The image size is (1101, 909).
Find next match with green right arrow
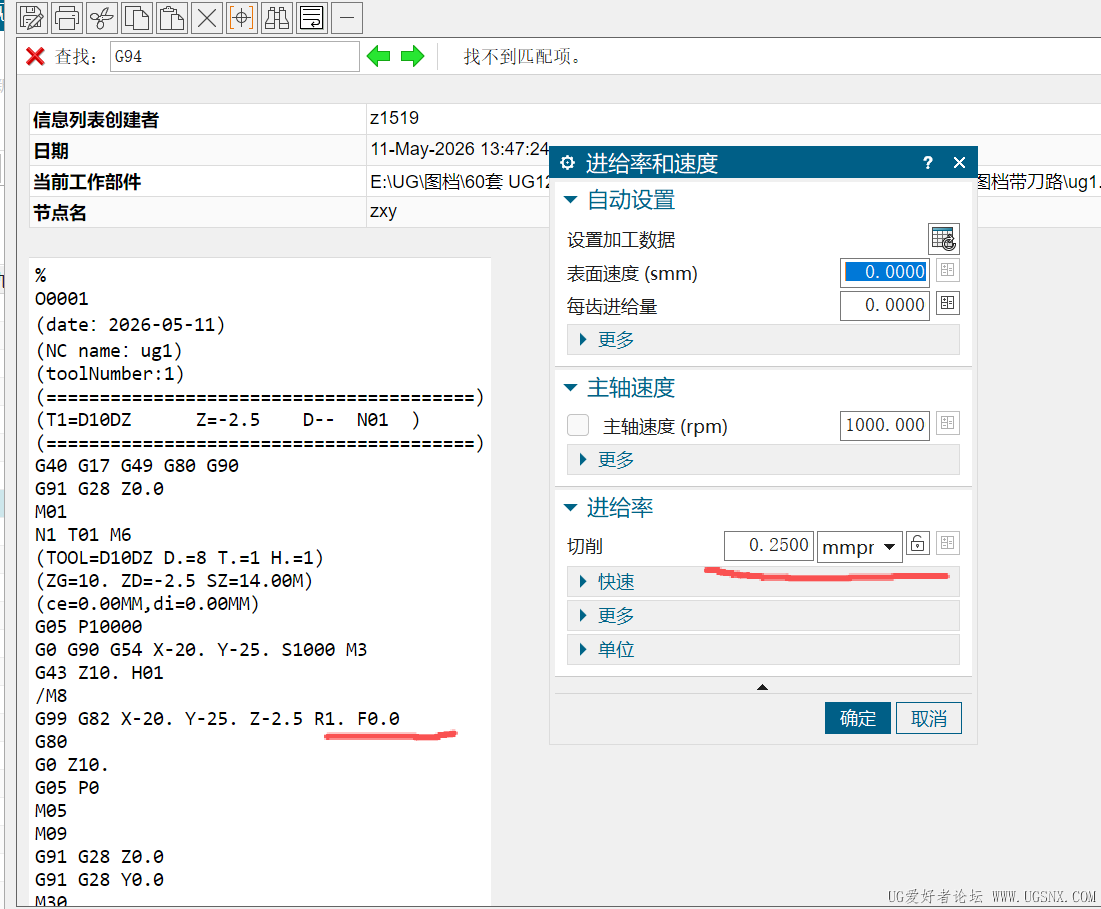413,56
